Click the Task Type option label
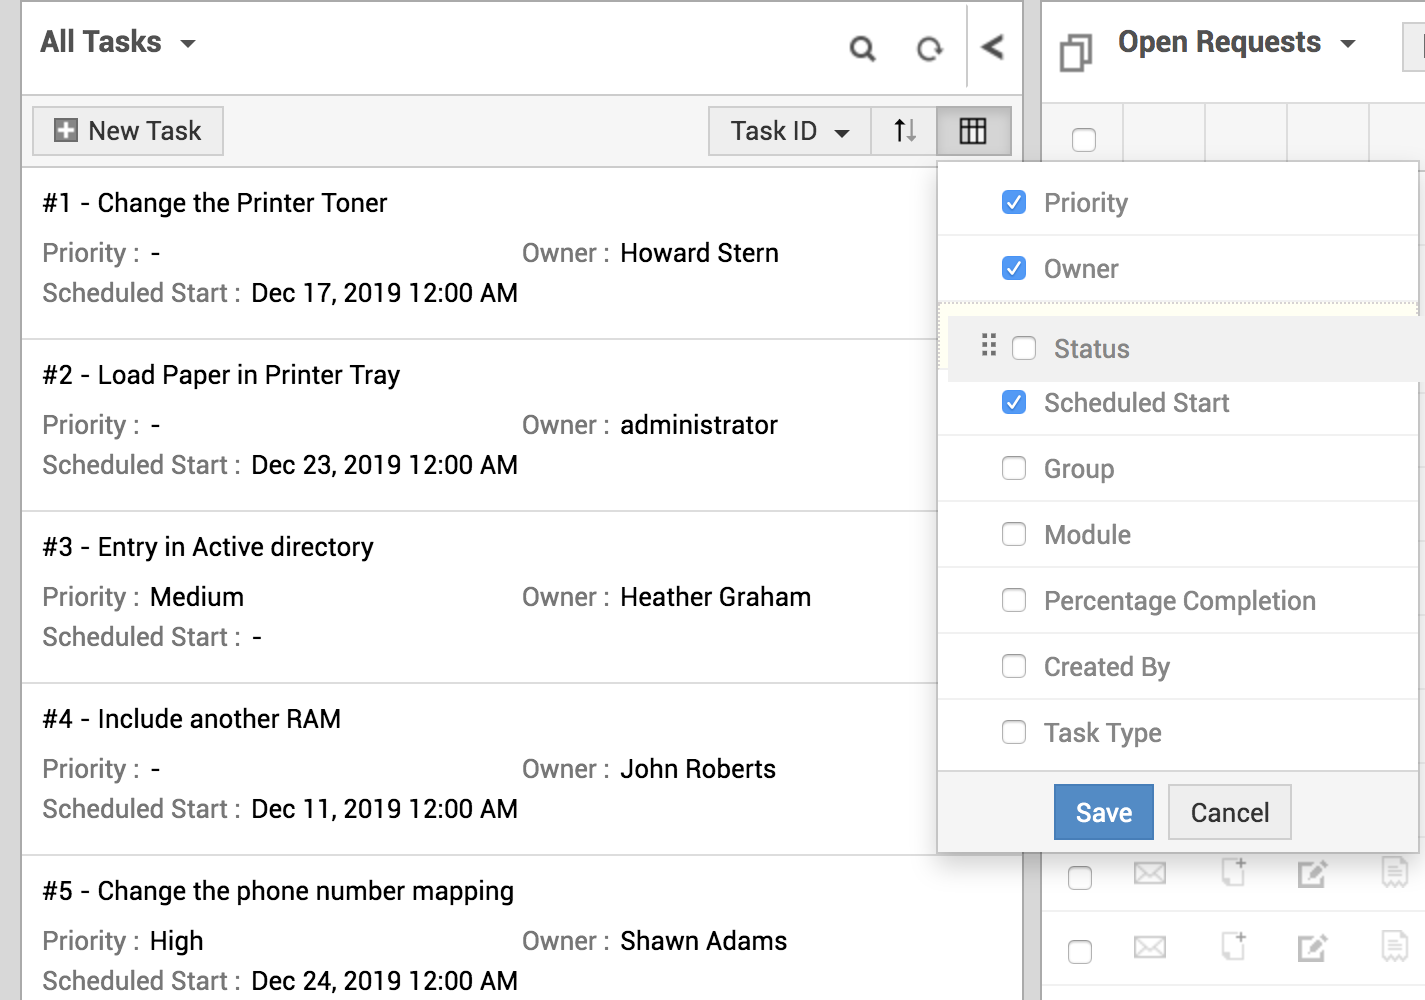1425x1000 pixels. (1103, 733)
